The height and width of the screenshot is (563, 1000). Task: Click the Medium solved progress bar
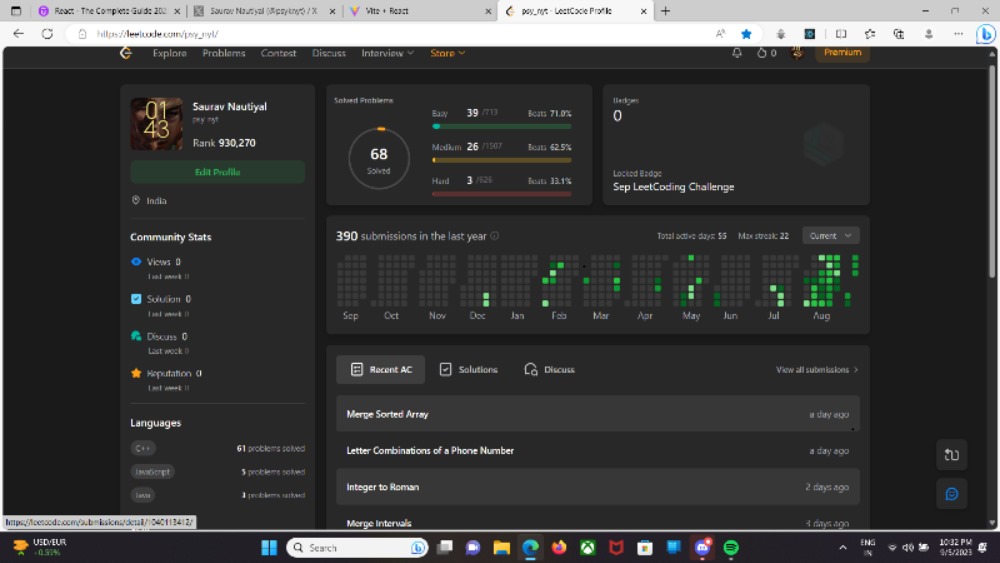click(x=501, y=160)
